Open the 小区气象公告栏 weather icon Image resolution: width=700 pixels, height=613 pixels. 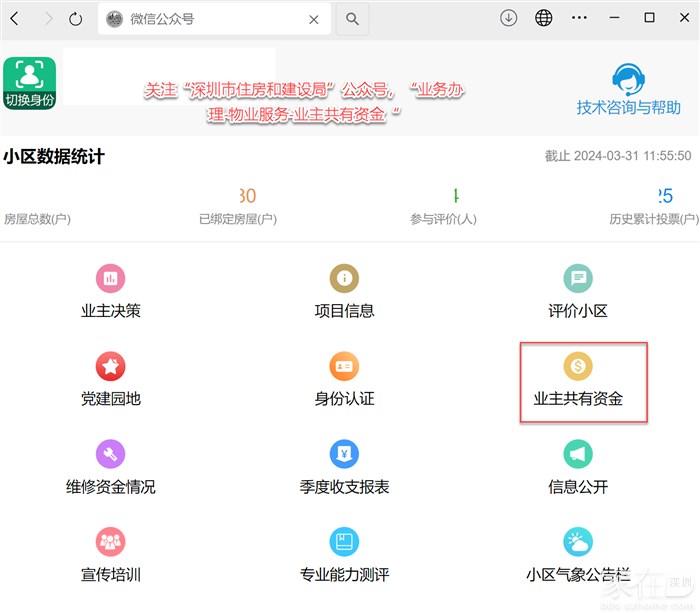[x=577, y=542]
